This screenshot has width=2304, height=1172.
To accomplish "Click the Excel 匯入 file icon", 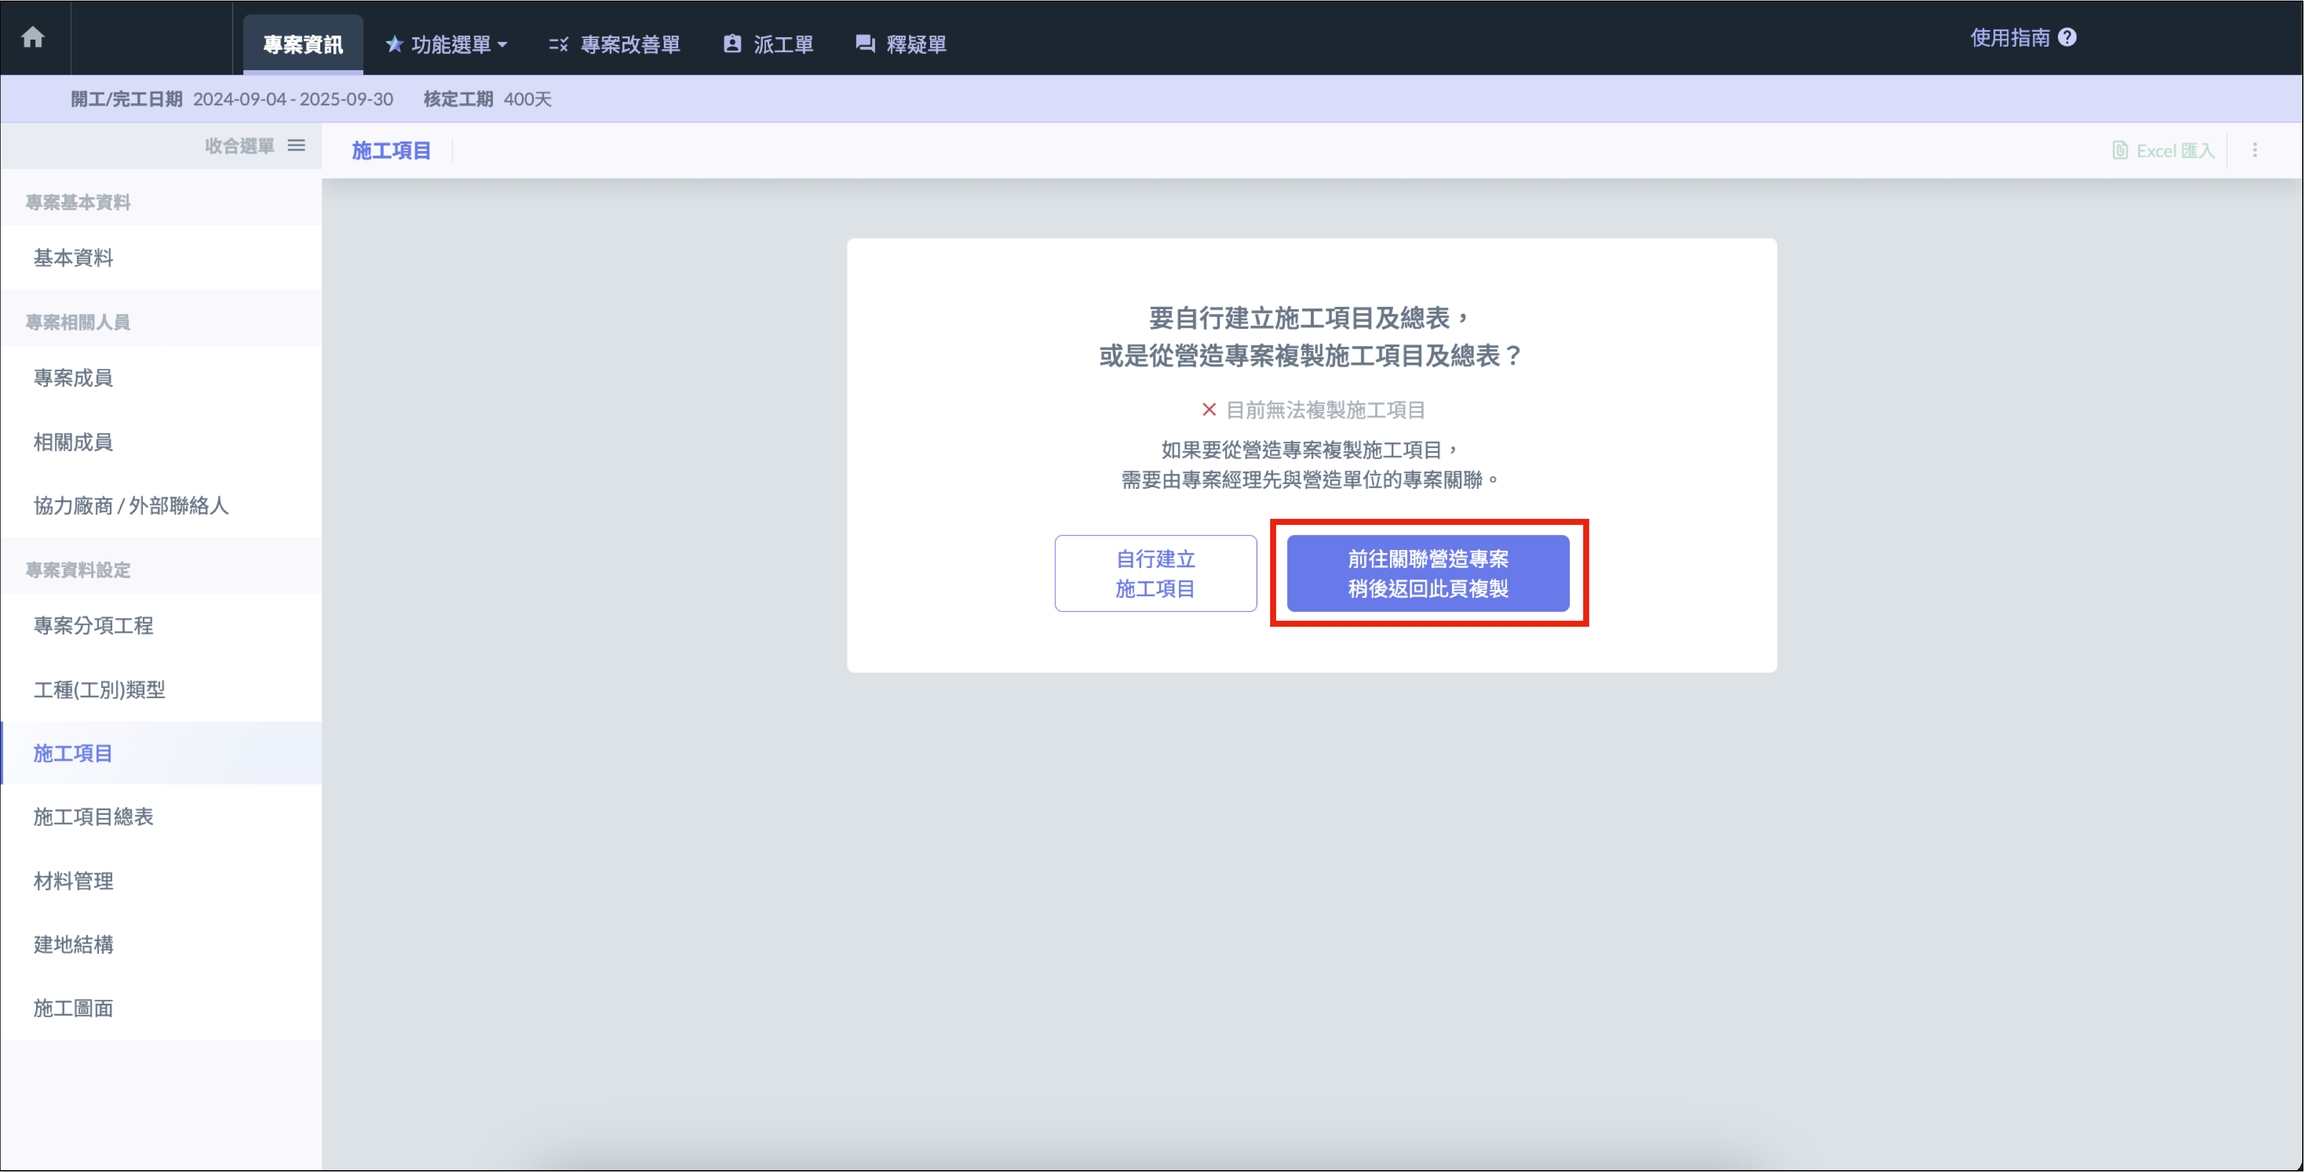I will (x=2119, y=150).
